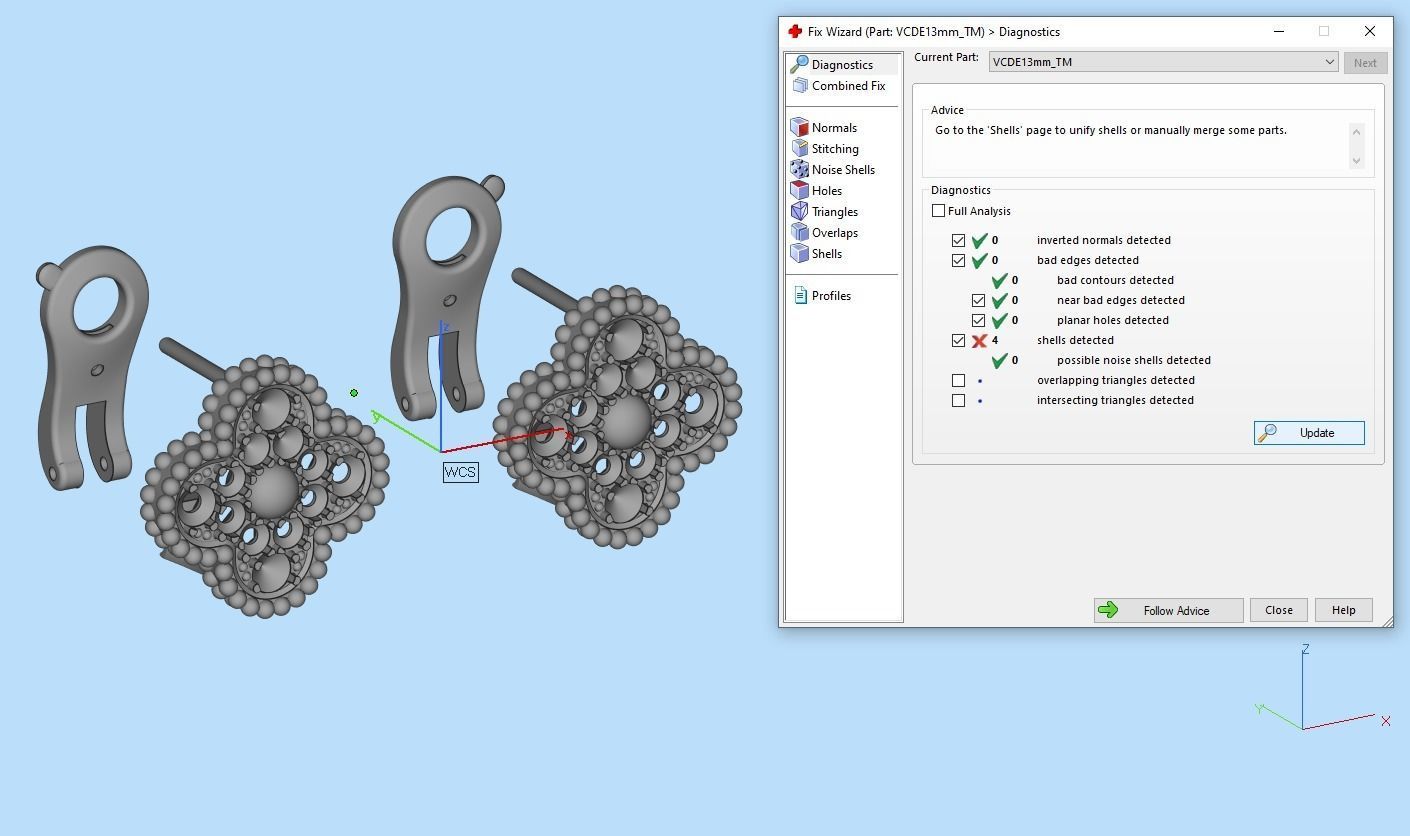Click the Advice box scroll down arrow
This screenshot has width=1410, height=836.
click(1356, 160)
